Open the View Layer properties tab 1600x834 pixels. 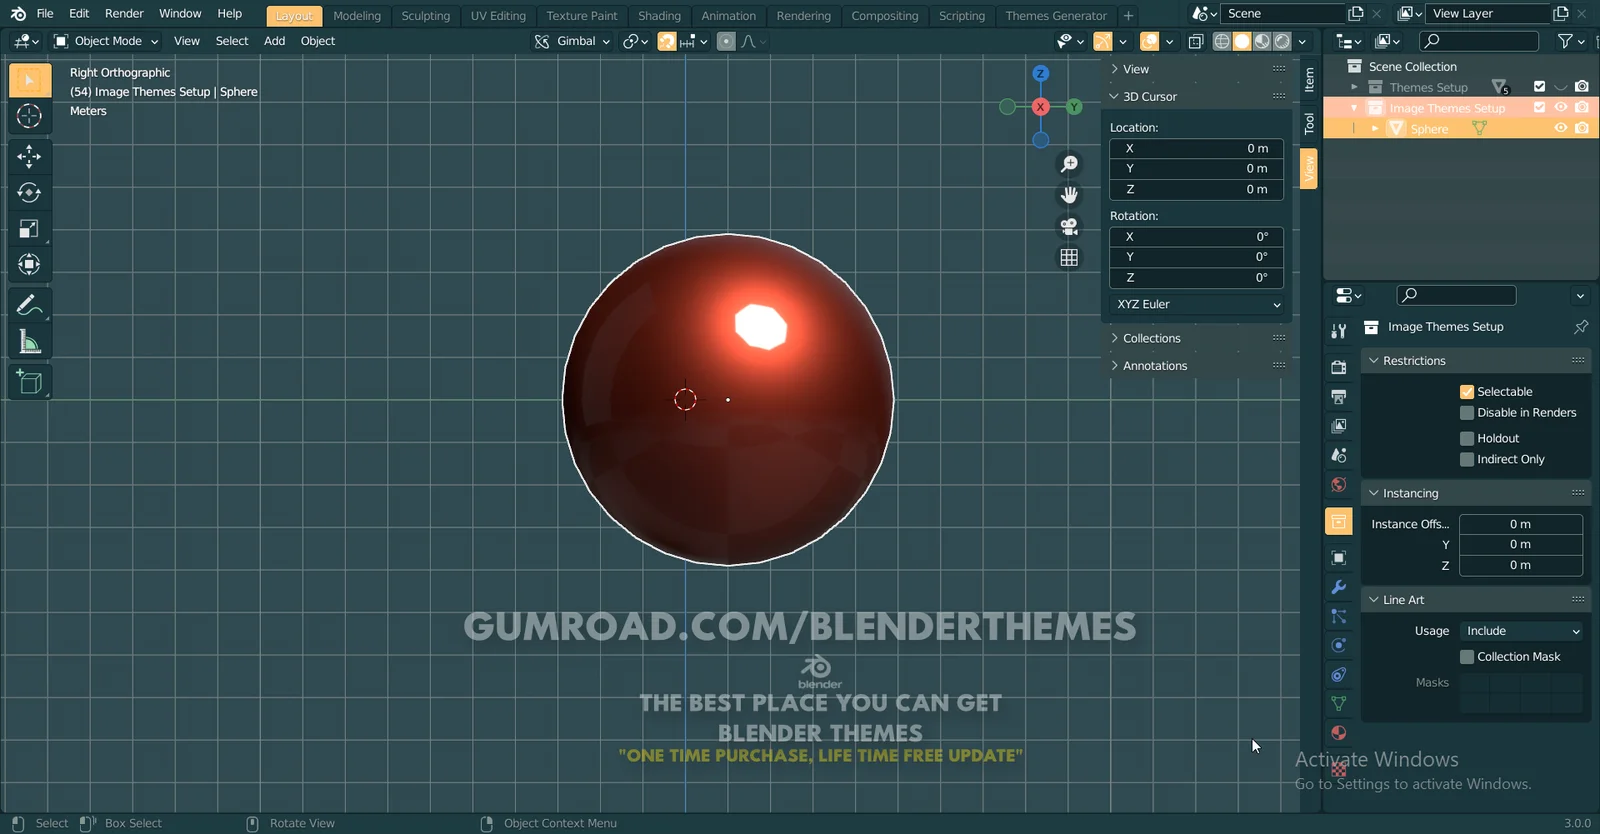1339,426
